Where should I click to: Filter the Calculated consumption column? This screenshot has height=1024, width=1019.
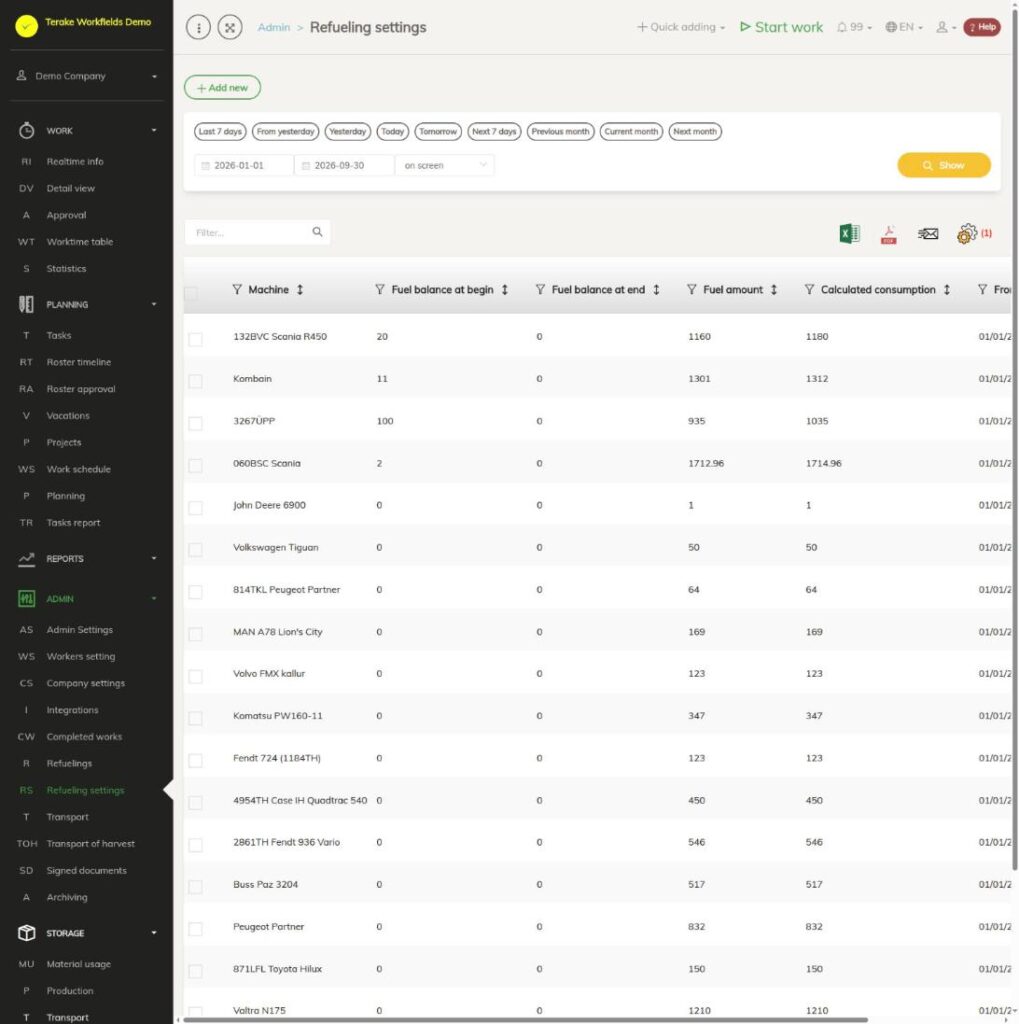tap(809, 289)
